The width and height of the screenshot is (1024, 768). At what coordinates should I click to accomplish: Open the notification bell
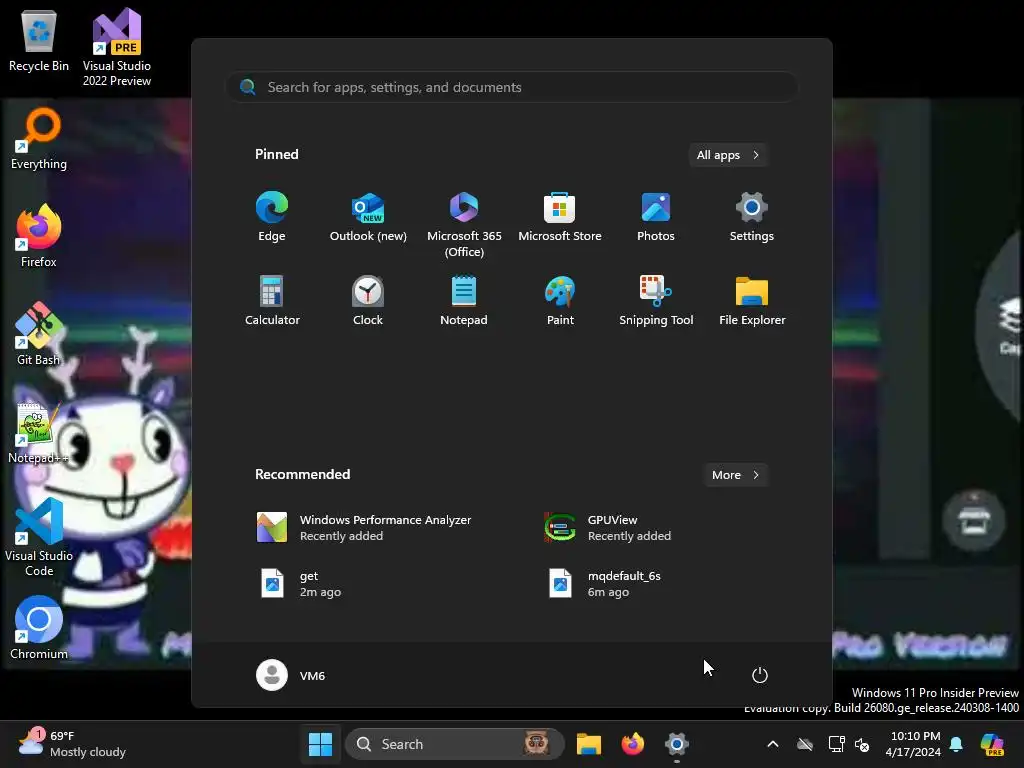click(956, 744)
